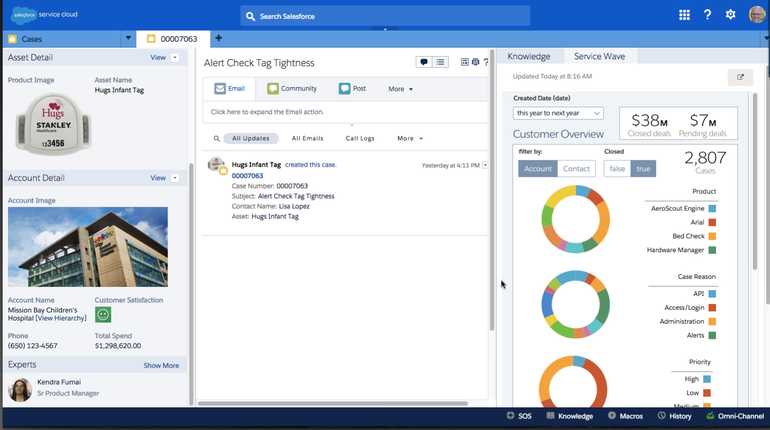Select the Community publisher tab
Screen dimensions: 770x430
[x=292, y=89]
